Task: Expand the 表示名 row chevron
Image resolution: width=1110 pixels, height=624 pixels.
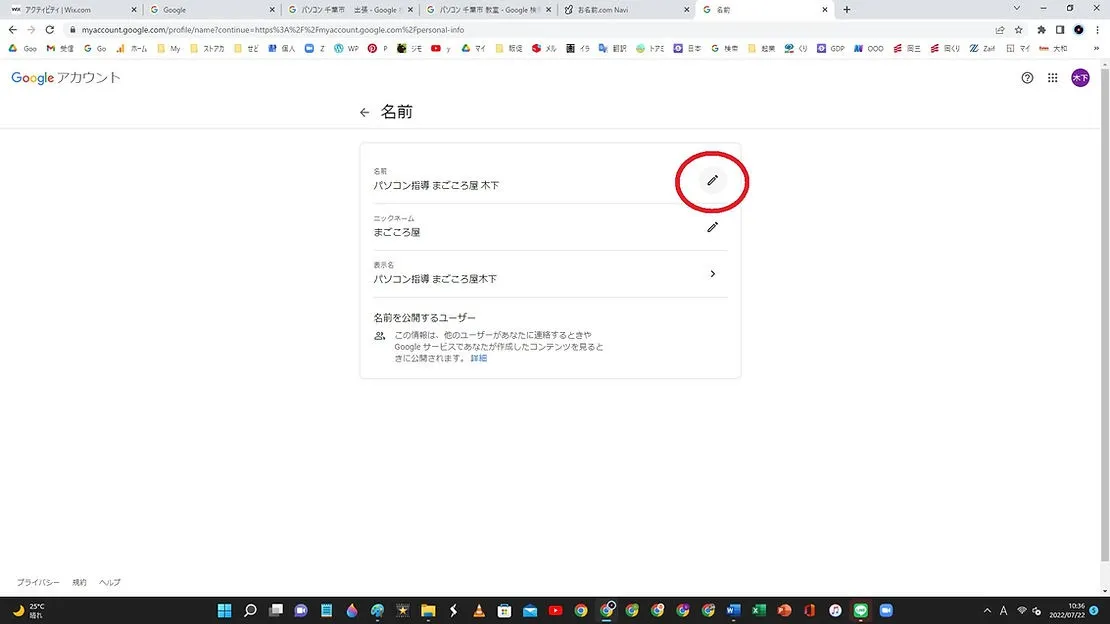Action: [x=712, y=274]
